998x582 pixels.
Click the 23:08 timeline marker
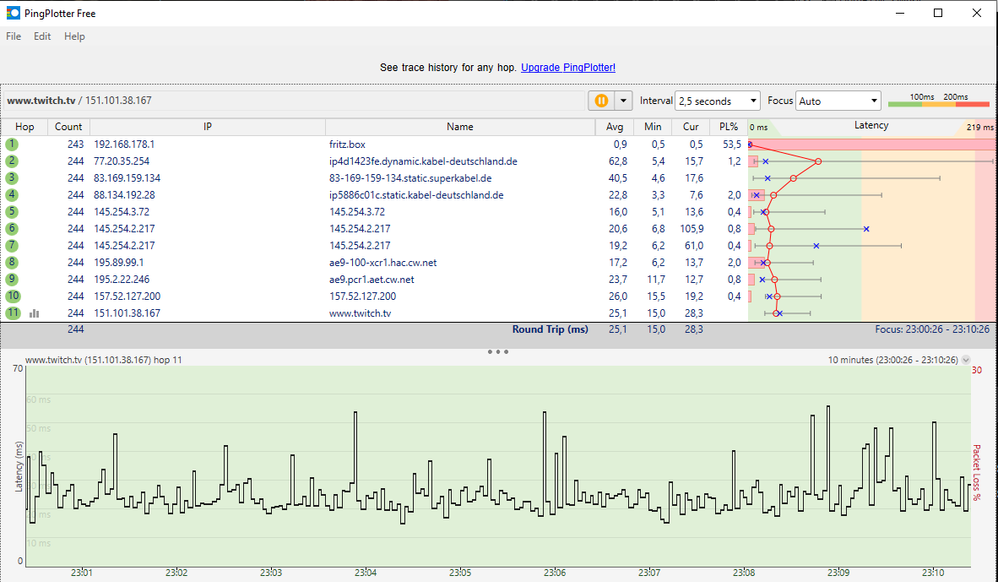(743, 572)
